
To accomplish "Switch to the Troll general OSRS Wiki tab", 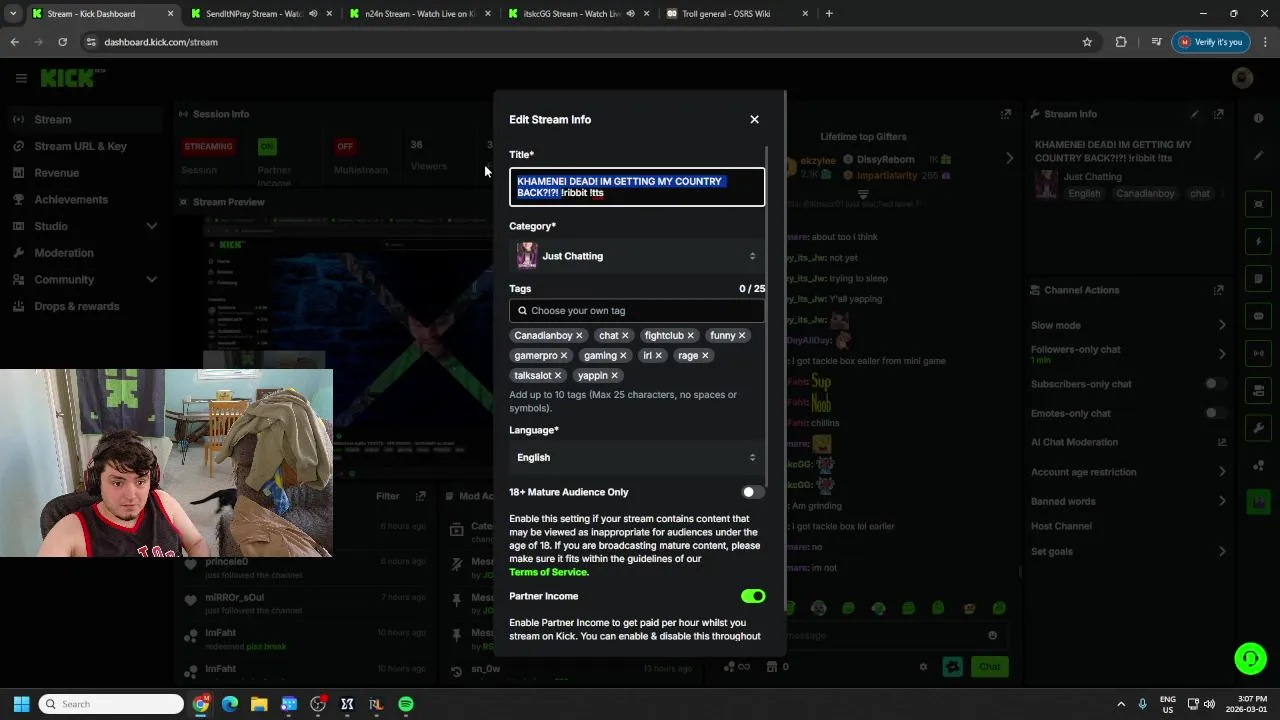I will (736, 14).
